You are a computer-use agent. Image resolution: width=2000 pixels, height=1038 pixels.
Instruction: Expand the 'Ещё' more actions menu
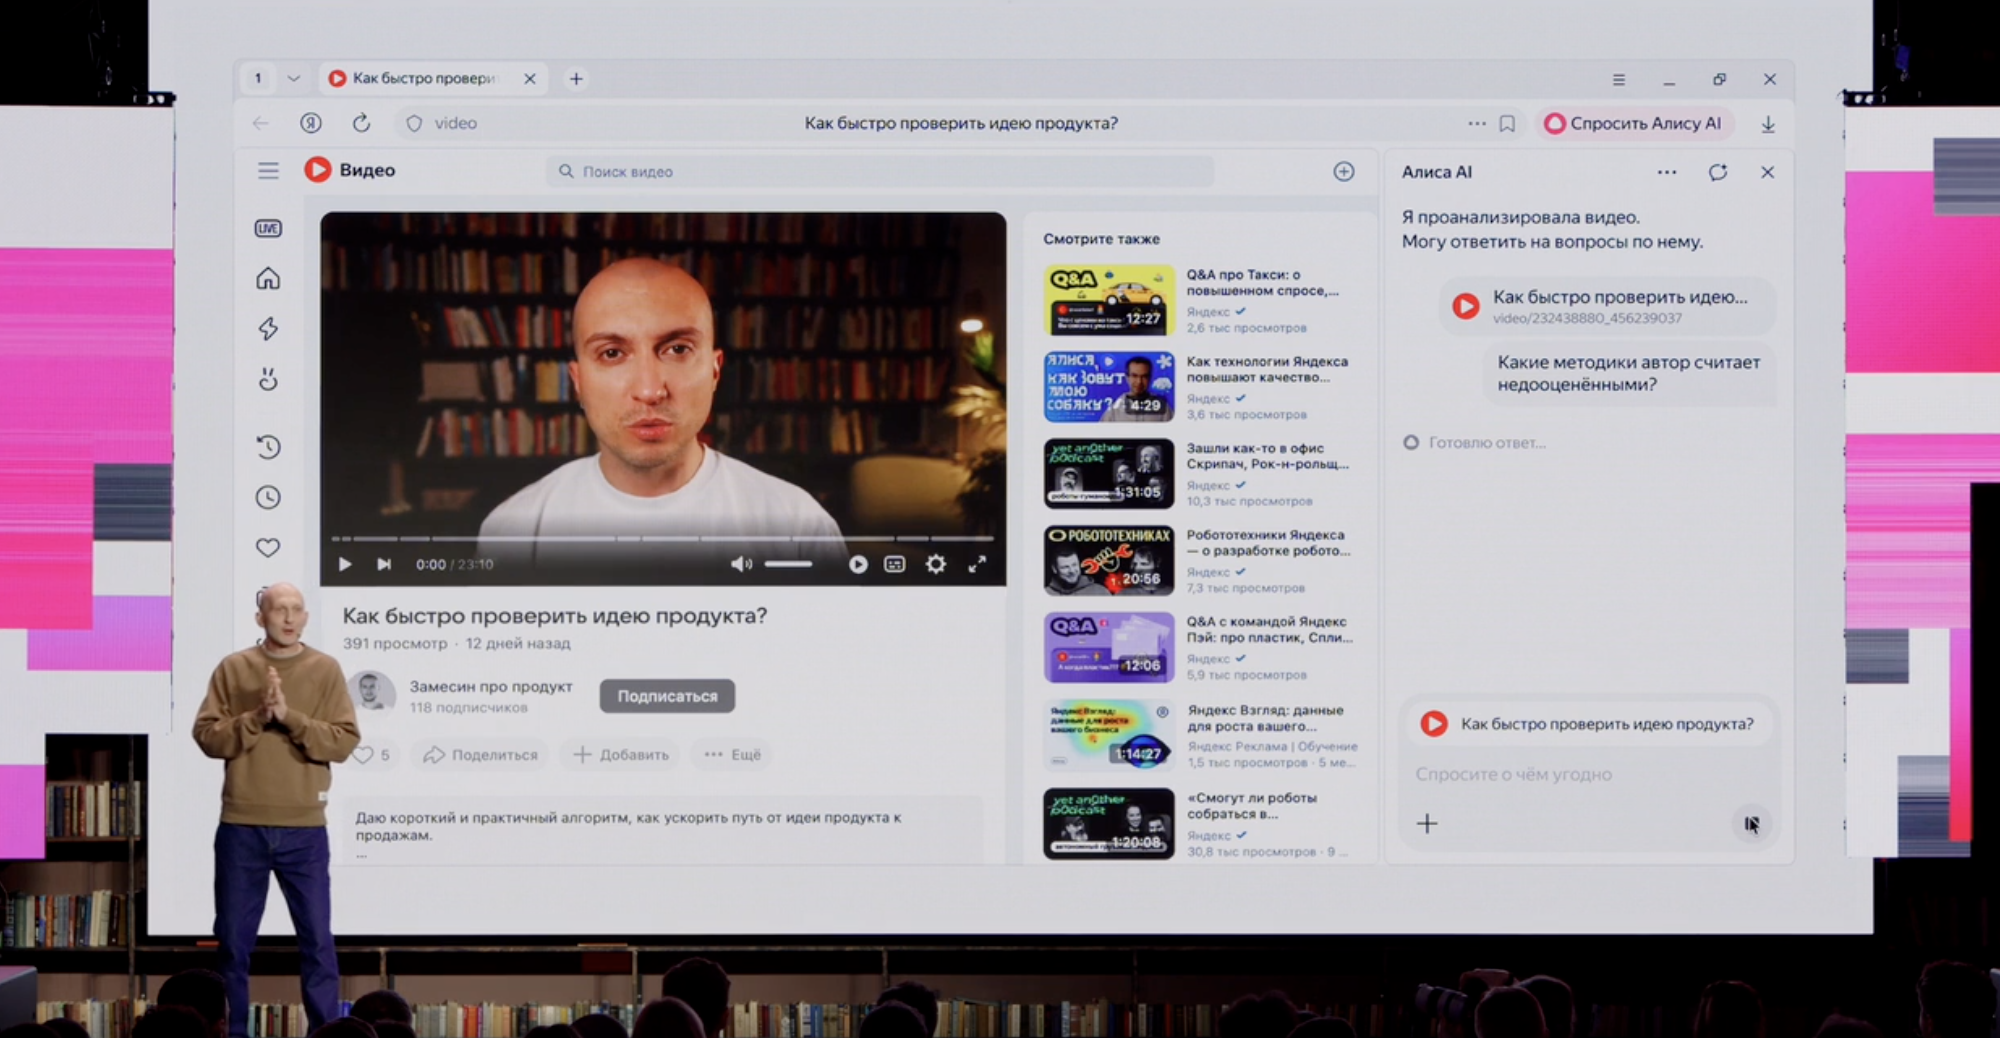coord(733,755)
